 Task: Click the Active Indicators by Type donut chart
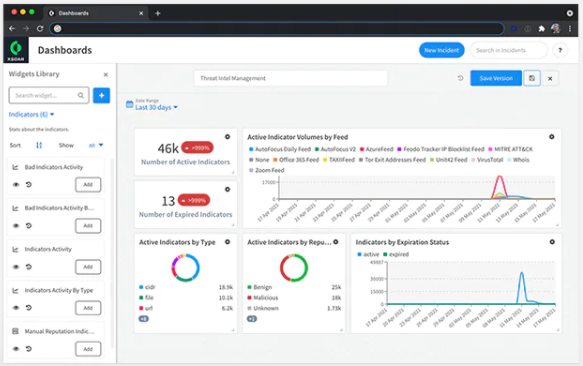tap(186, 267)
